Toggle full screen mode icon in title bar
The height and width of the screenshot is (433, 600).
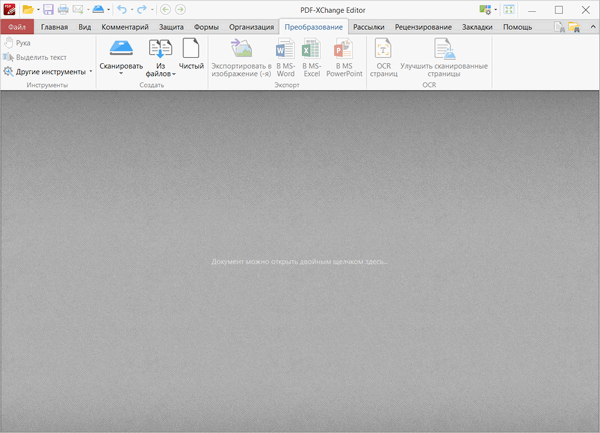tap(509, 9)
